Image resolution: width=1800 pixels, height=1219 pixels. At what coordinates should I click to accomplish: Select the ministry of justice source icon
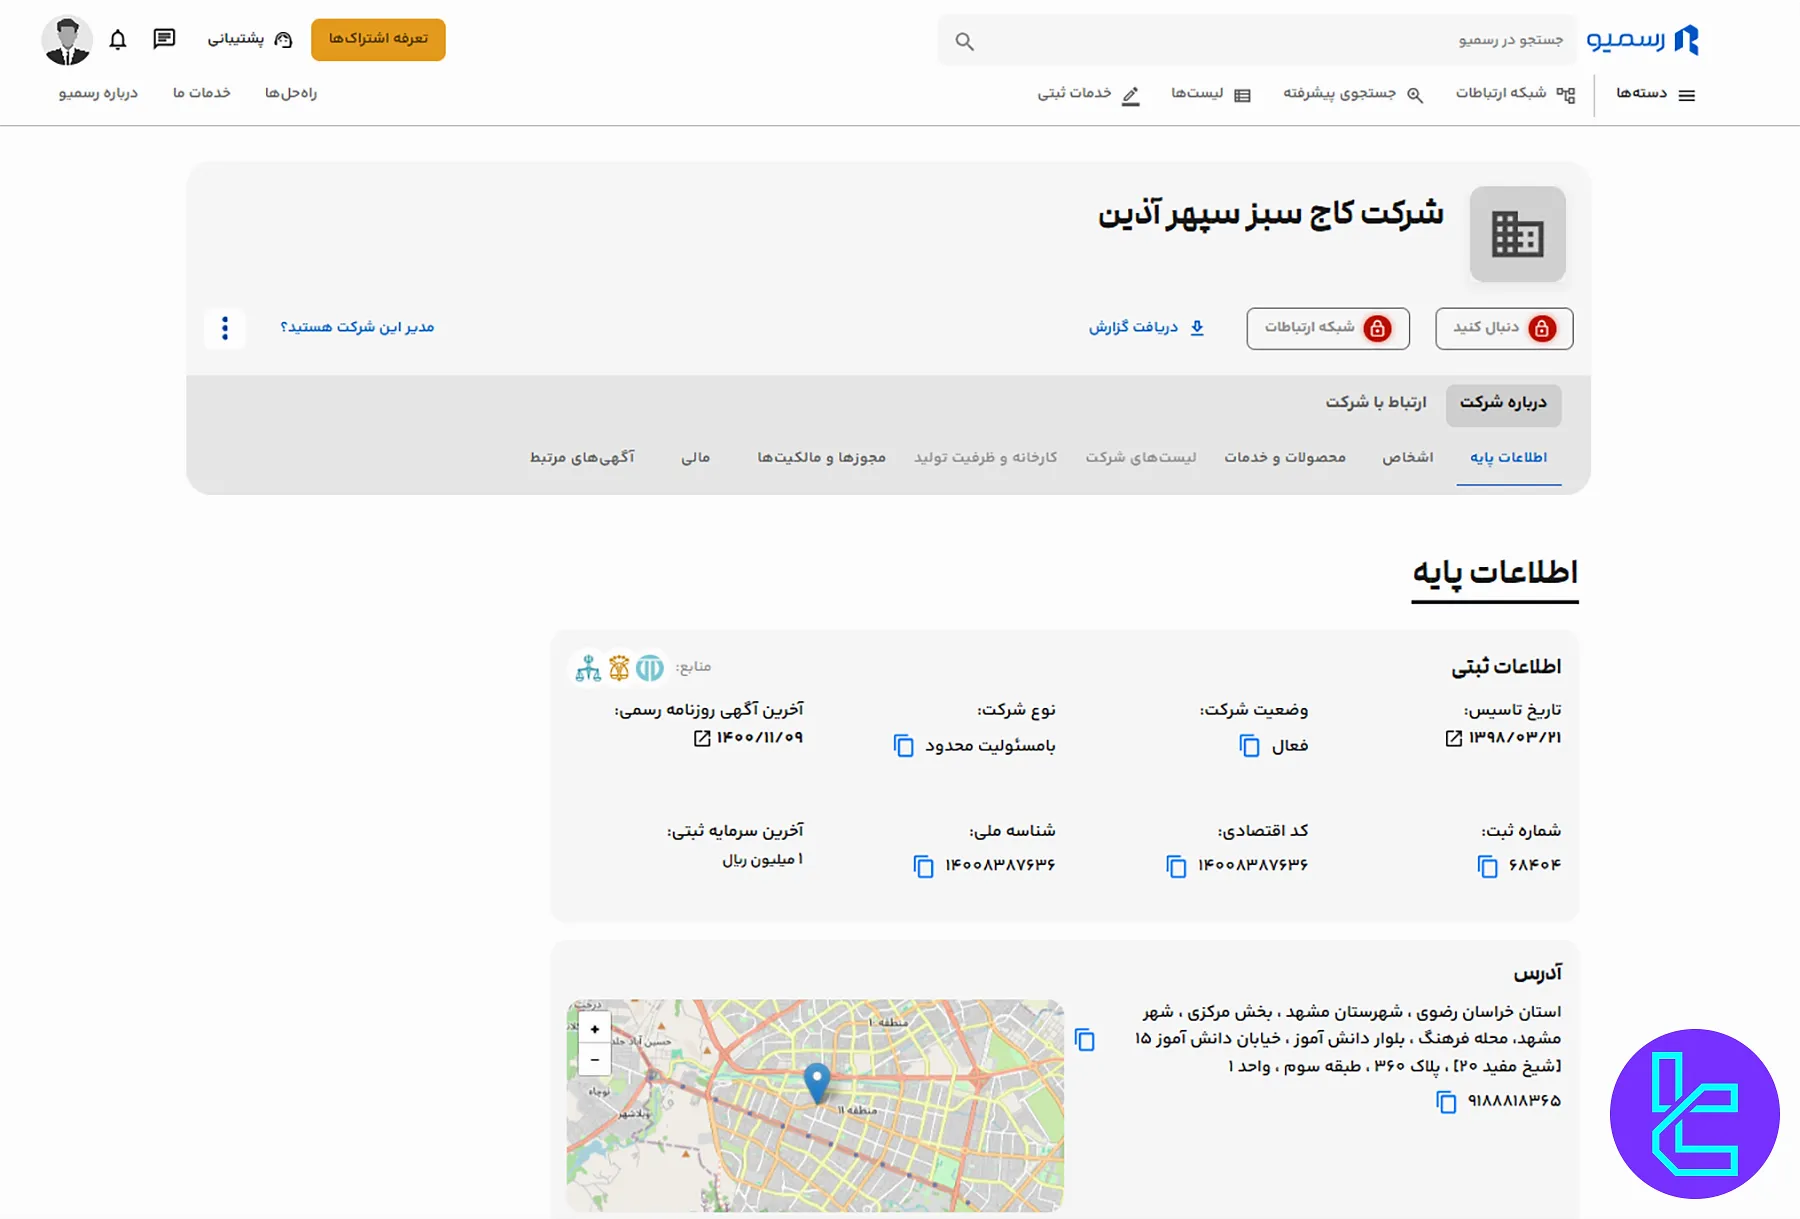click(x=588, y=668)
